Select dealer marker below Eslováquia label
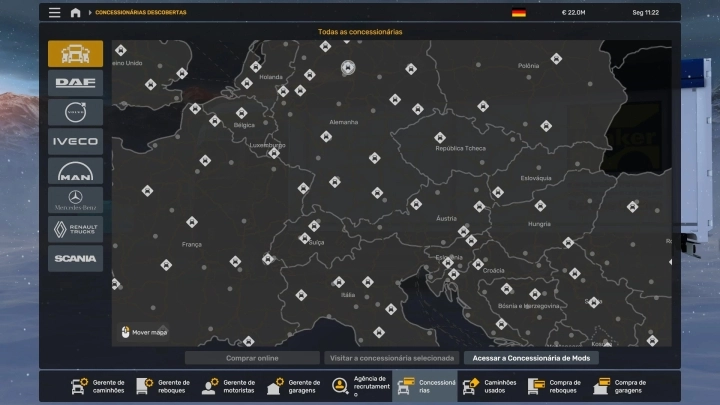 [498, 192]
